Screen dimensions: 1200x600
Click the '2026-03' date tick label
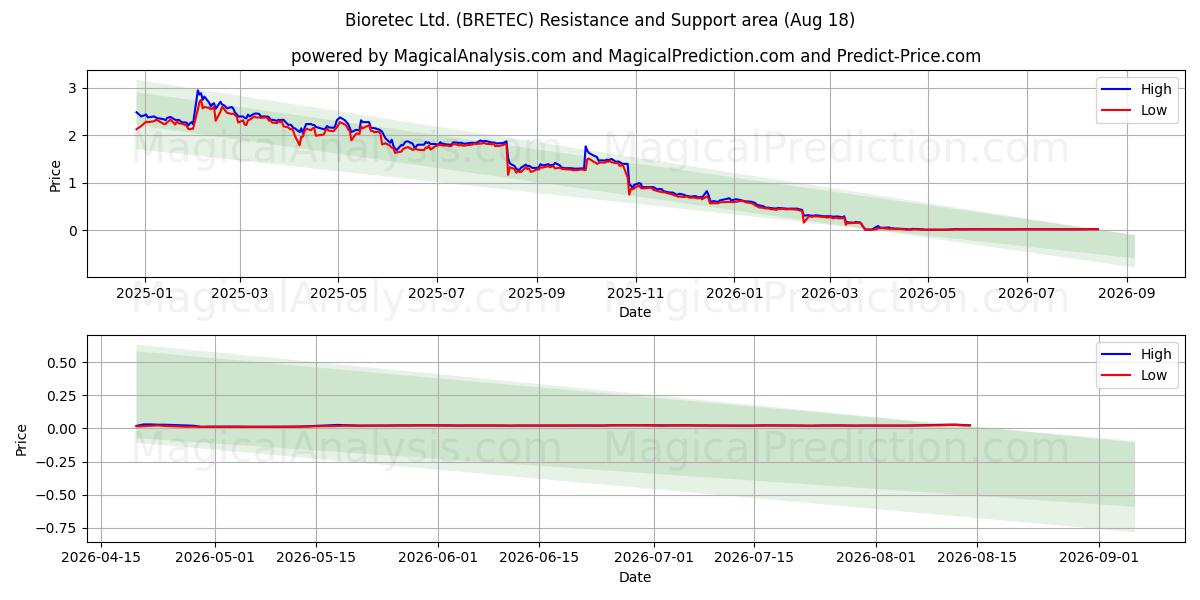click(x=829, y=294)
